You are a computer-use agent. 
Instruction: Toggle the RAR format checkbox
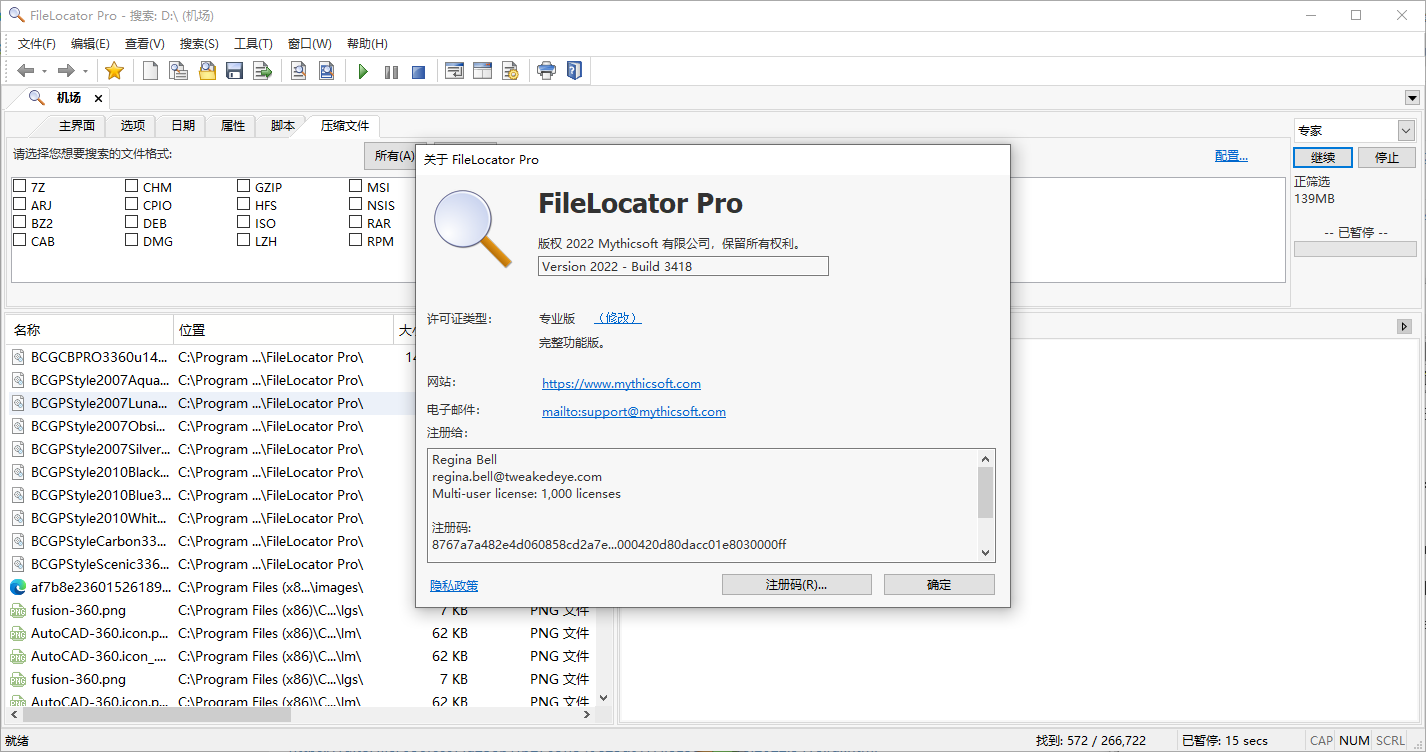pyautogui.click(x=355, y=222)
